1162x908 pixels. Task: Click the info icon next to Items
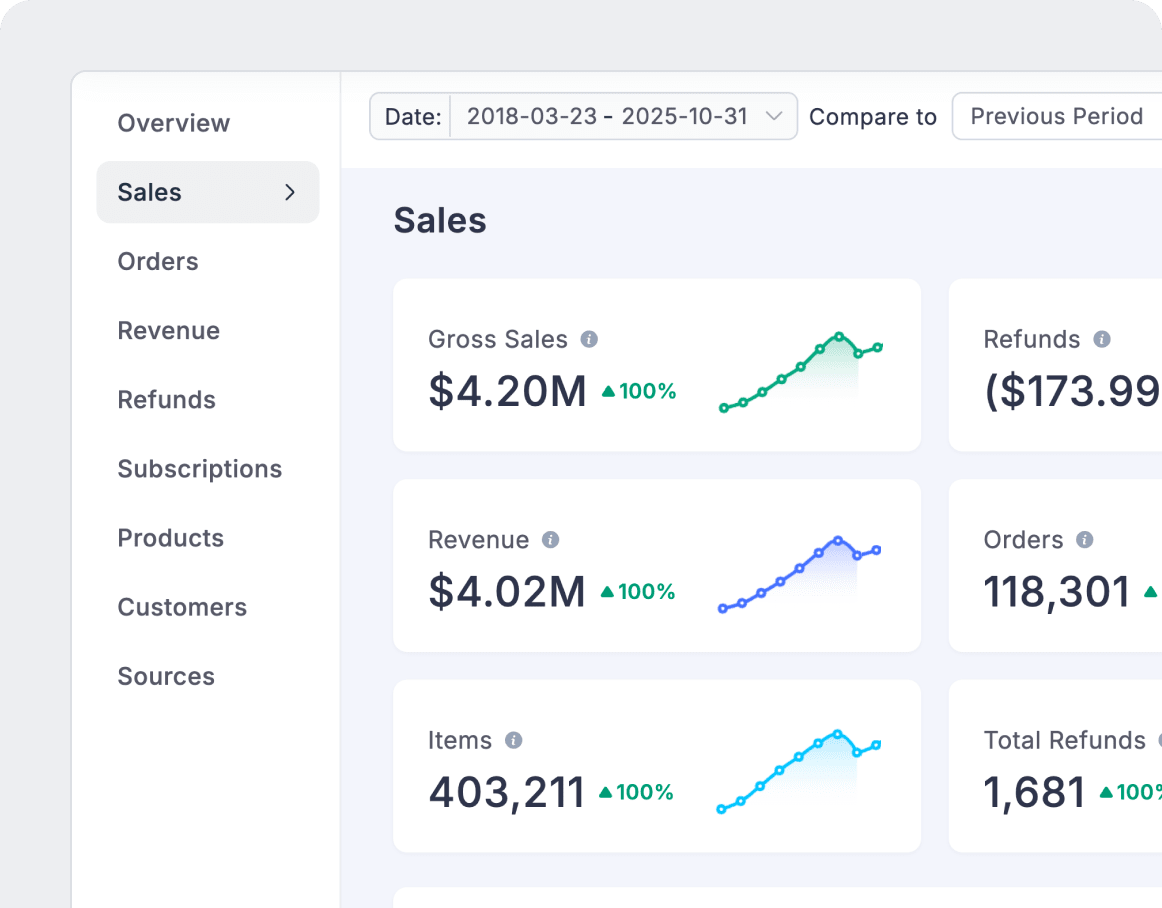[515, 740]
